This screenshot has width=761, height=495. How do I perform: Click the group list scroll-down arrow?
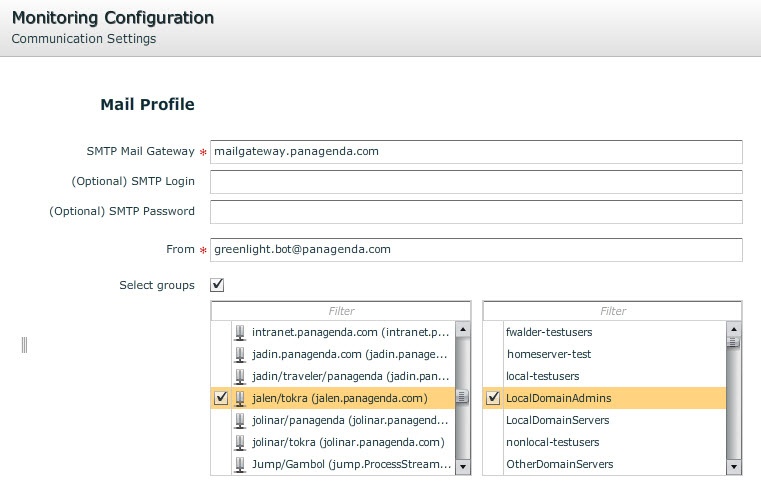coord(733,466)
